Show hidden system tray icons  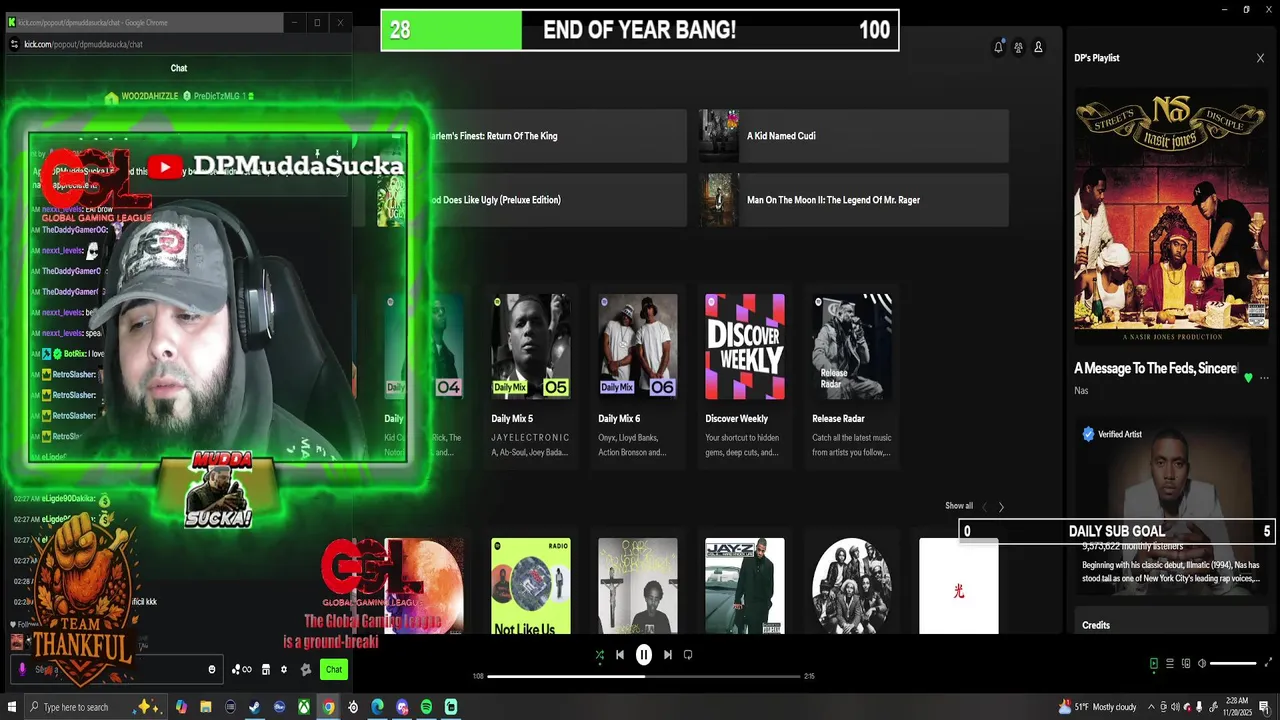[x=1151, y=707]
